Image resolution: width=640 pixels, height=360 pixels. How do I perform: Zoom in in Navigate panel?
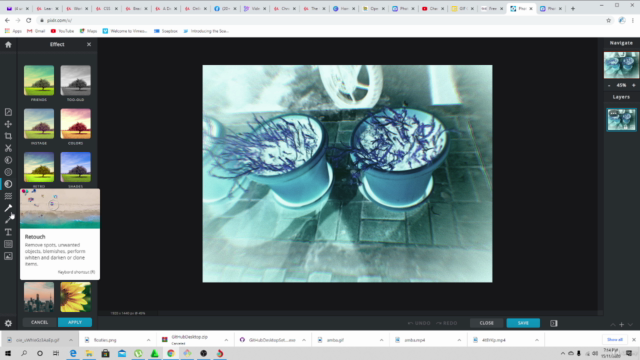tap(634, 85)
